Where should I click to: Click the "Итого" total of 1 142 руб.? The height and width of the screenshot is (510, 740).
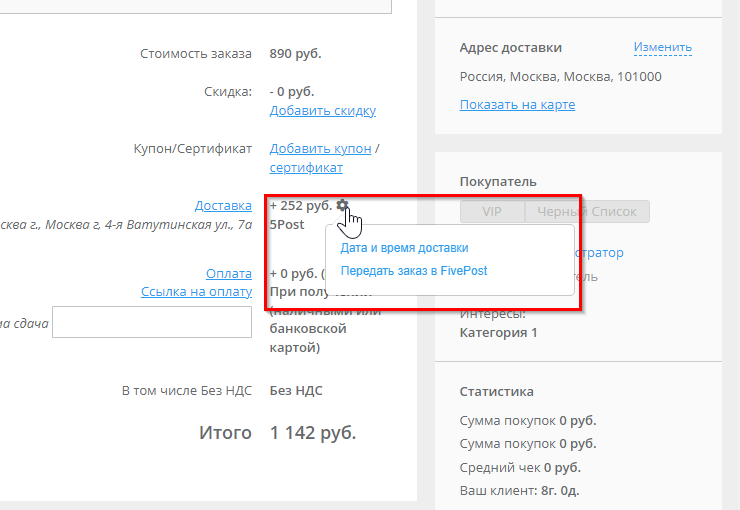point(312,433)
